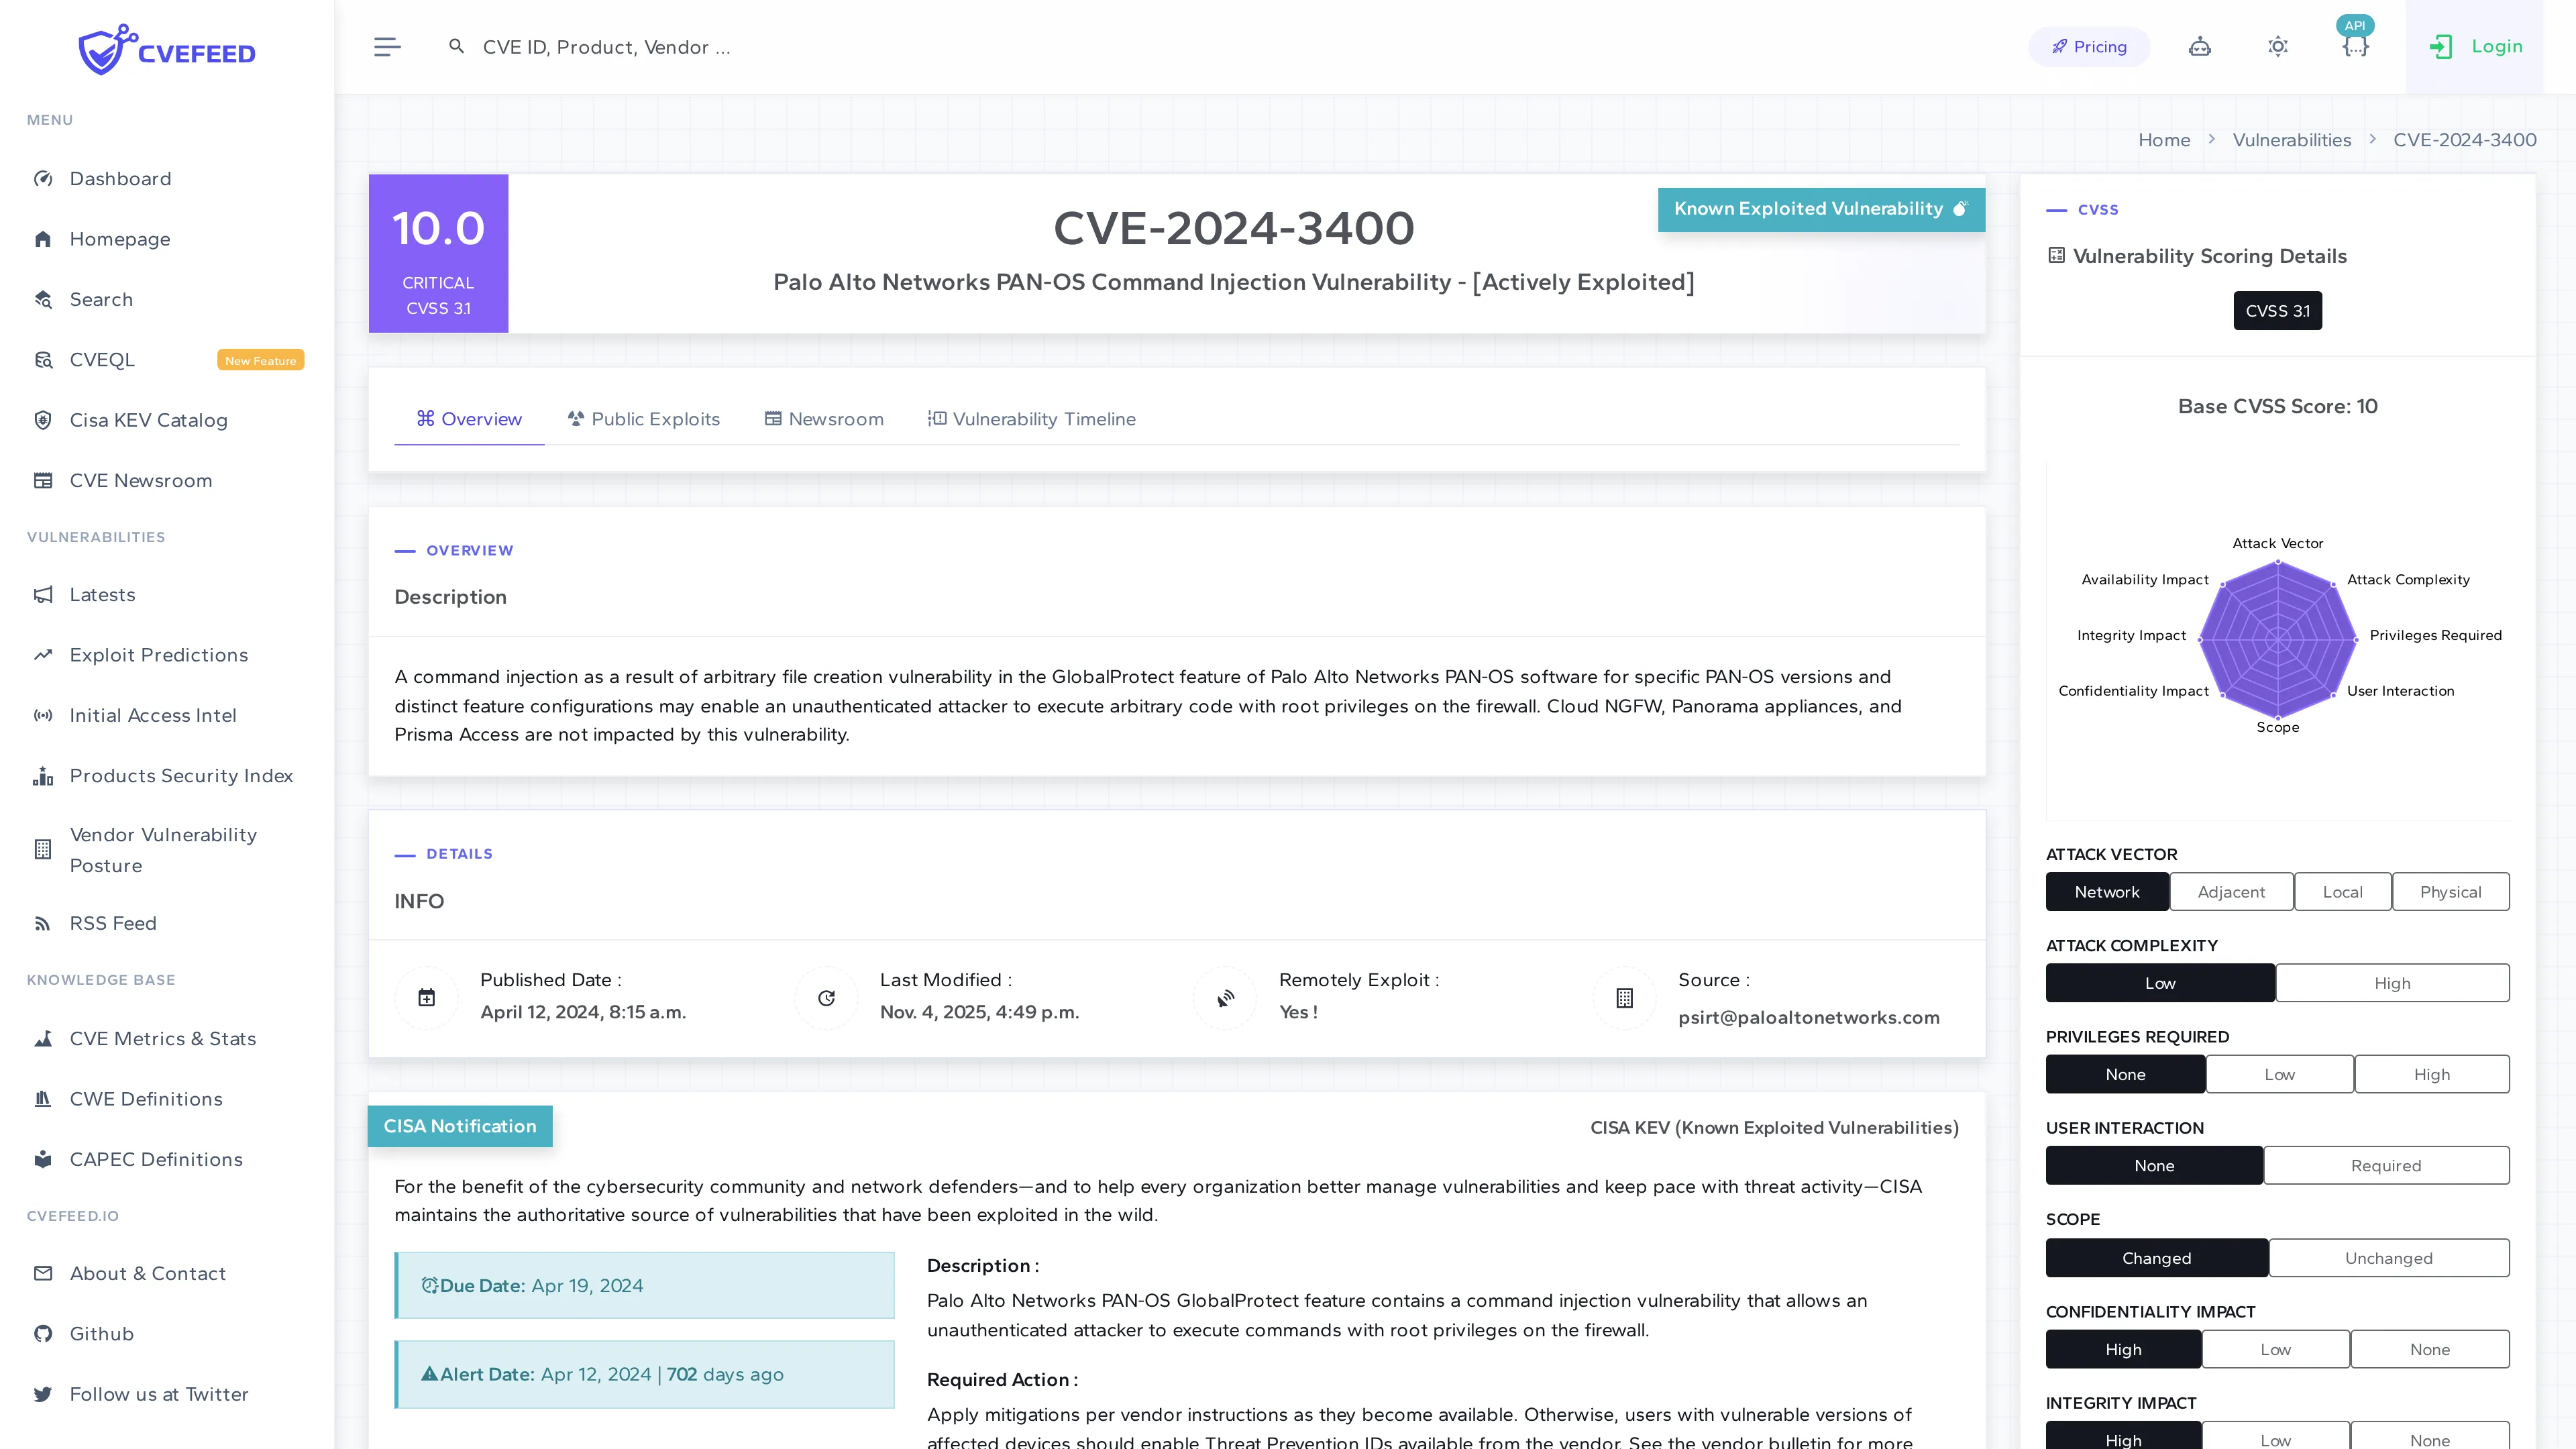Set Privileges Required to High
Image resolution: width=2576 pixels, height=1449 pixels.
pyautogui.click(x=2432, y=1074)
